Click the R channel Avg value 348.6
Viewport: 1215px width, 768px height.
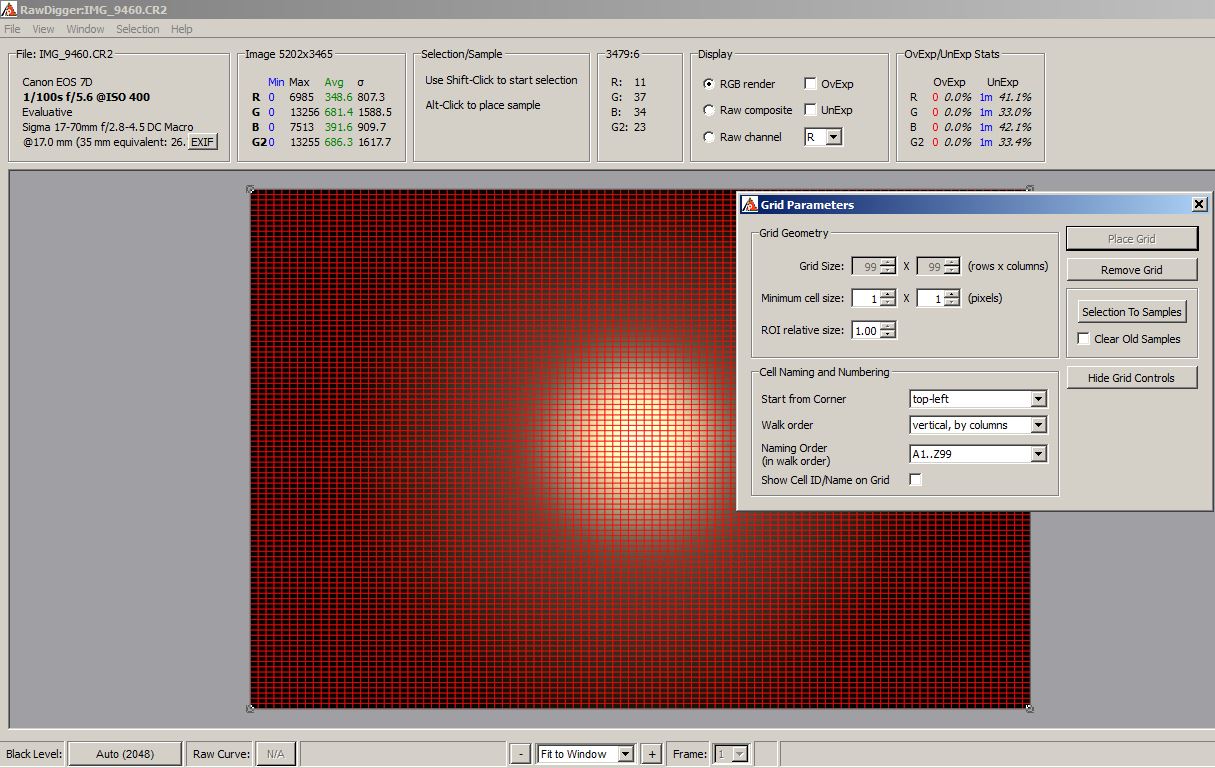pyautogui.click(x=339, y=97)
